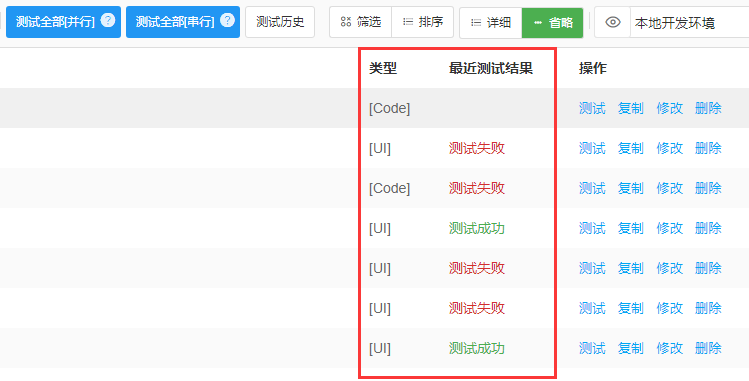The width and height of the screenshot is (749, 381).
Task: Switch to 详细 detailed view
Action: point(491,22)
